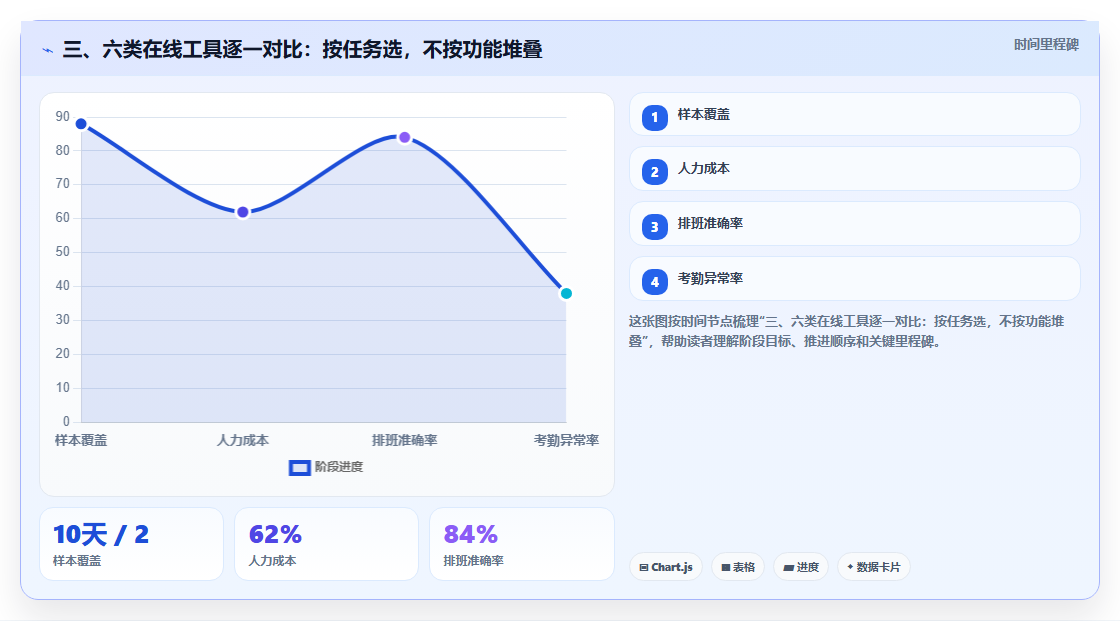
Task: Click the section title 三、六类在线工具逐一对比
Action: [302, 49]
